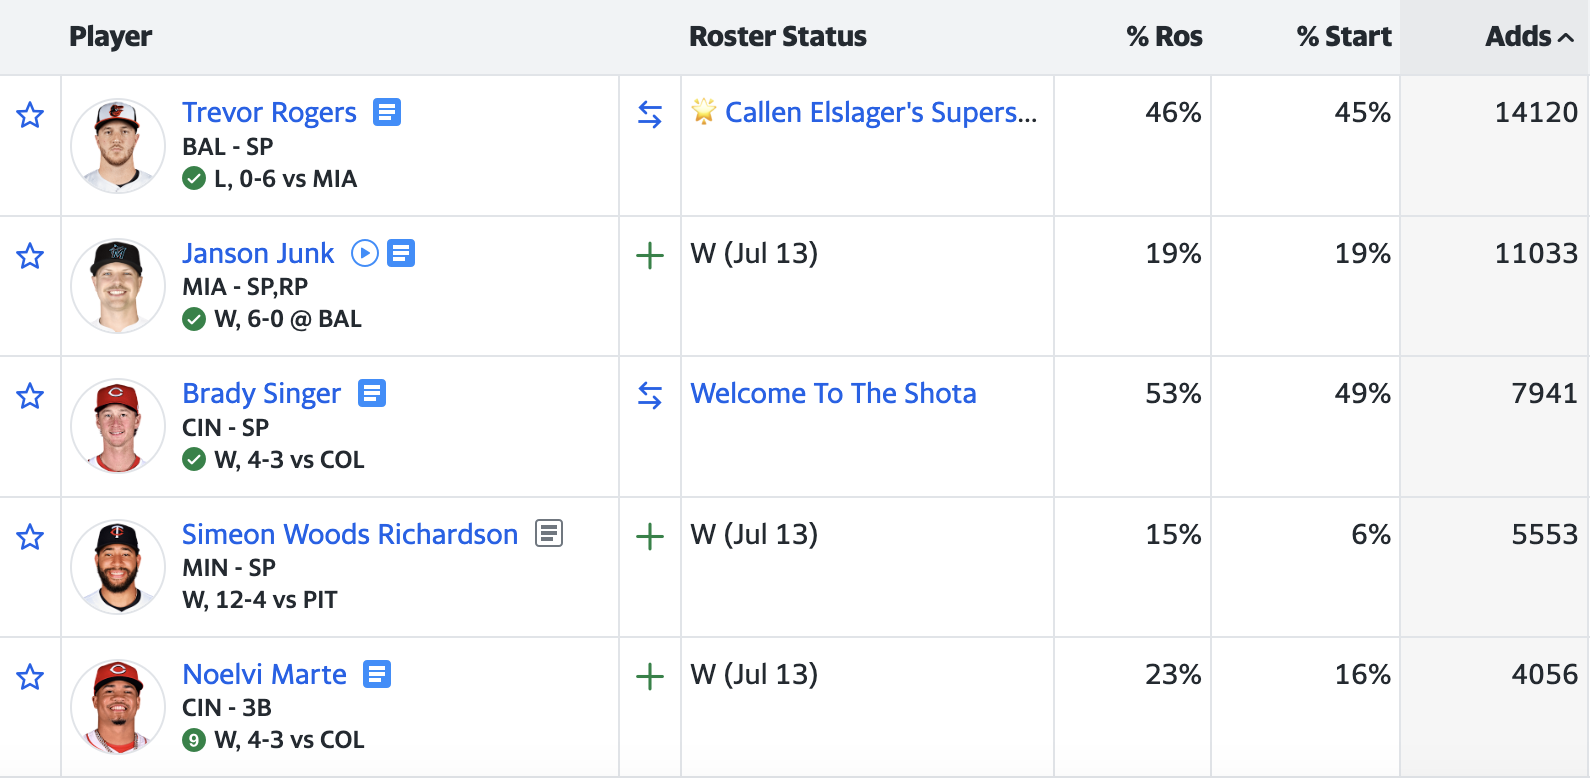The width and height of the screenshot is (1590, 778).
Task: Add Simeon Woods Richardson with plus icon
Action: pyautogui.click(x=650, y=537)
